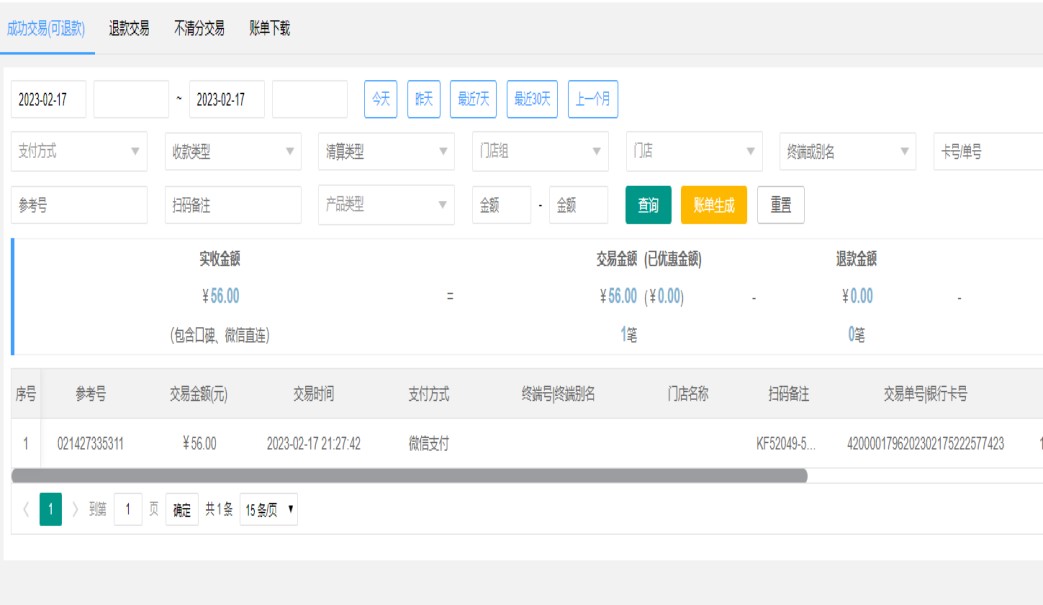Click the 参考号 input field
Image resolution: width=1043 pixels, height=605 pixels.
click(x=79, y=205)
